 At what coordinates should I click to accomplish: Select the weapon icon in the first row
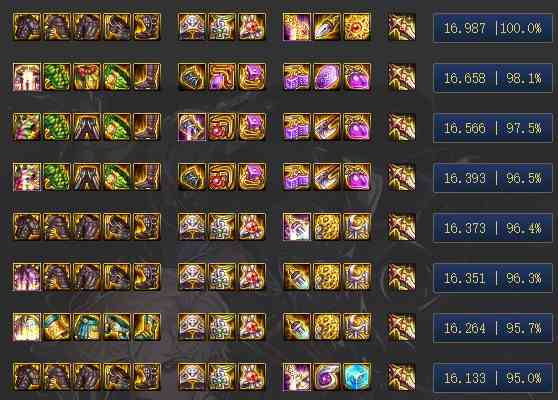(401, 27)
